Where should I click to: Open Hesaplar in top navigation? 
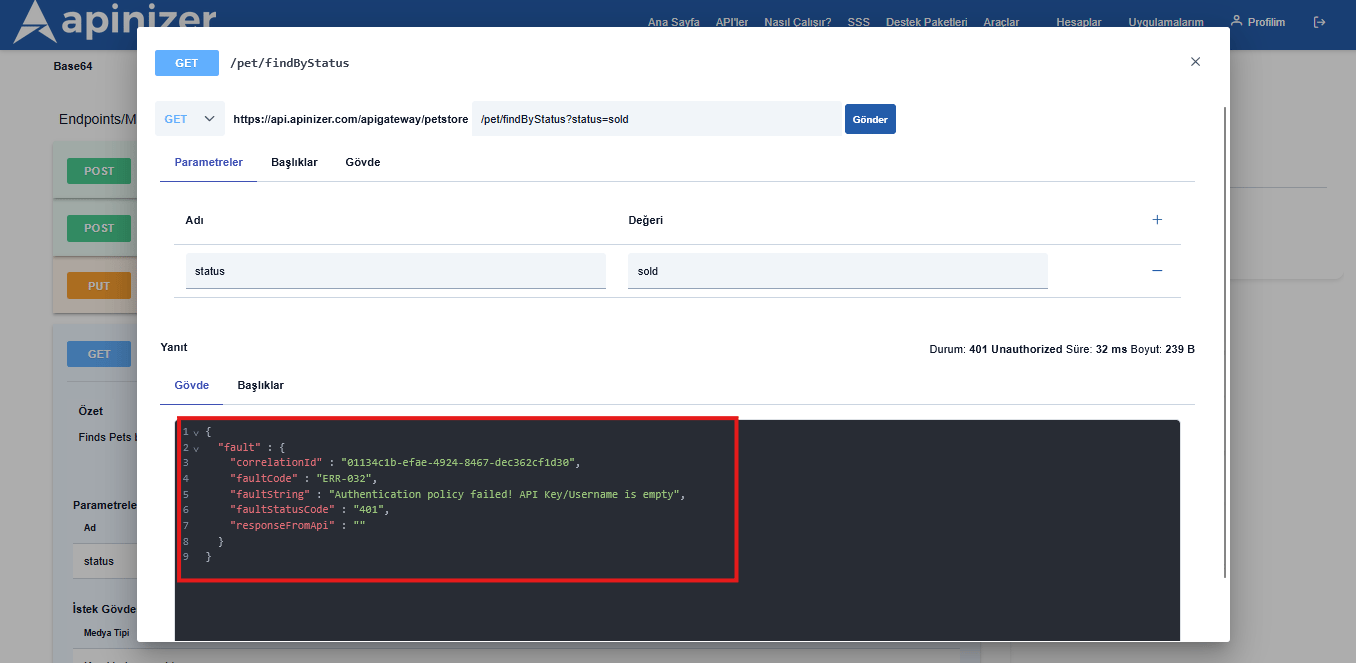(x=1079, y=22)
